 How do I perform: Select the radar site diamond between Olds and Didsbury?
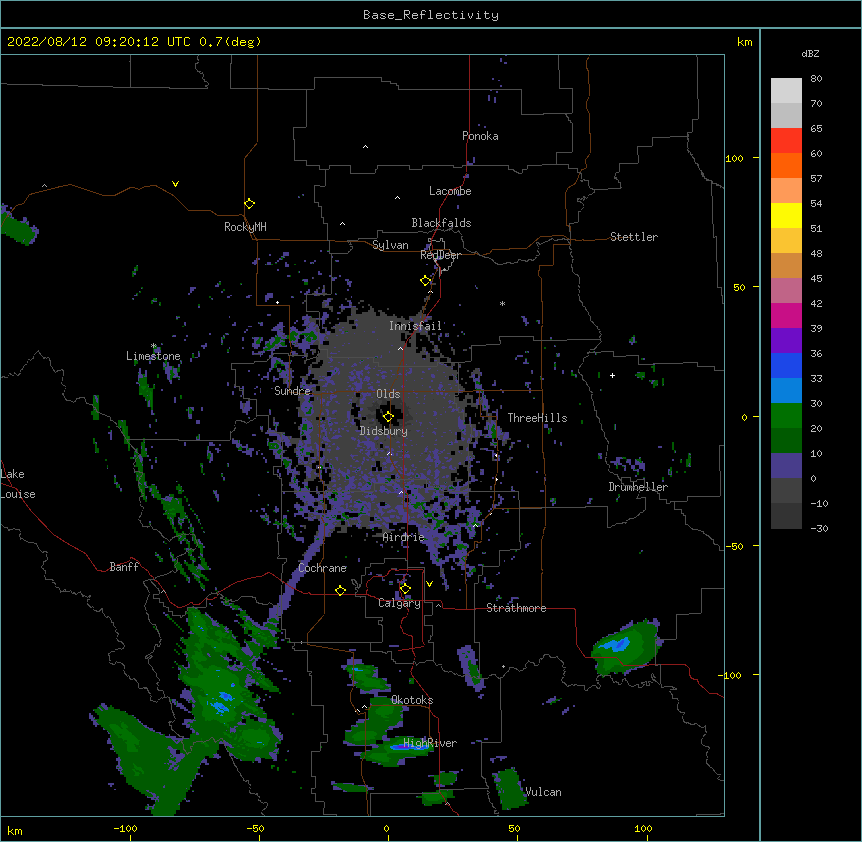(x=388, y=417)
